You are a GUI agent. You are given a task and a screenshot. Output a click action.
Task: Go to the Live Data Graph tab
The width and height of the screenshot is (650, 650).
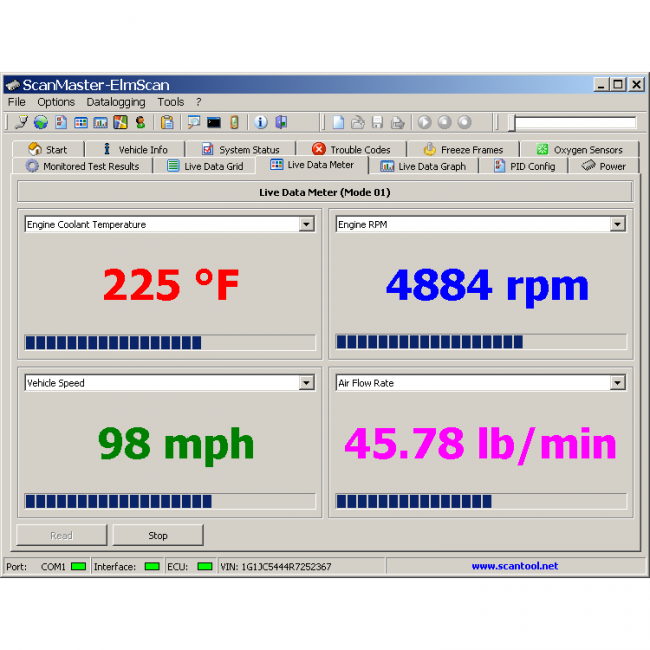(423, 166)
